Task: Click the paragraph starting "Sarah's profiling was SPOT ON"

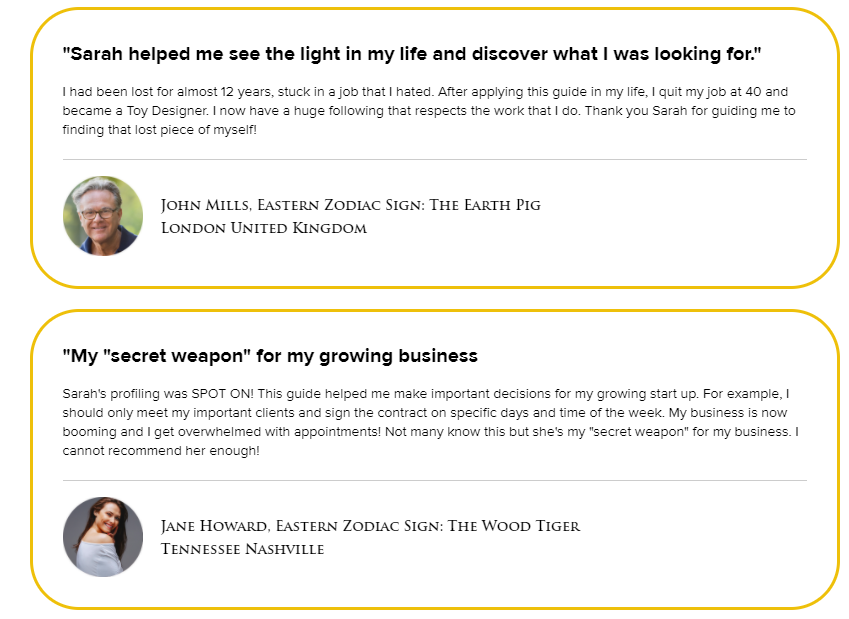Action: tap(430, 422)
